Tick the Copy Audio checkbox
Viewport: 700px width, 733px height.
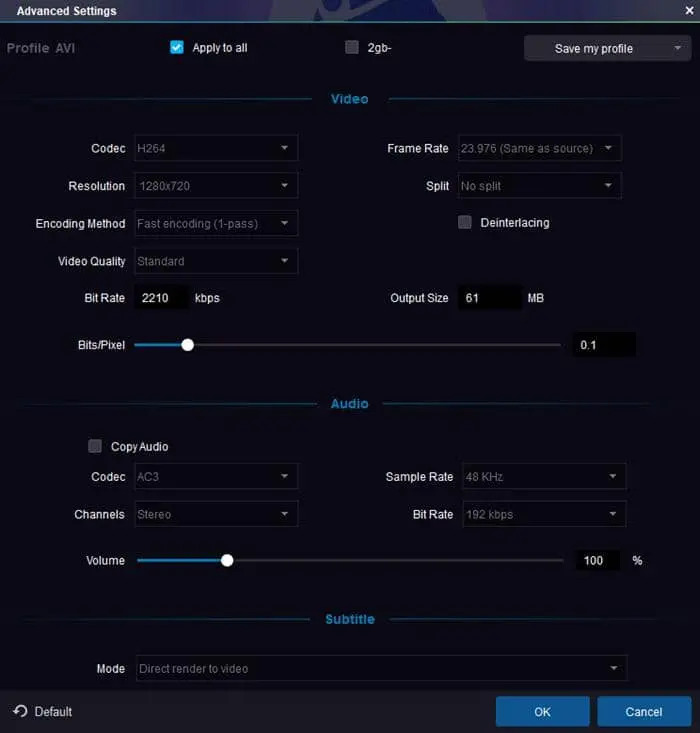pos(95,446)
